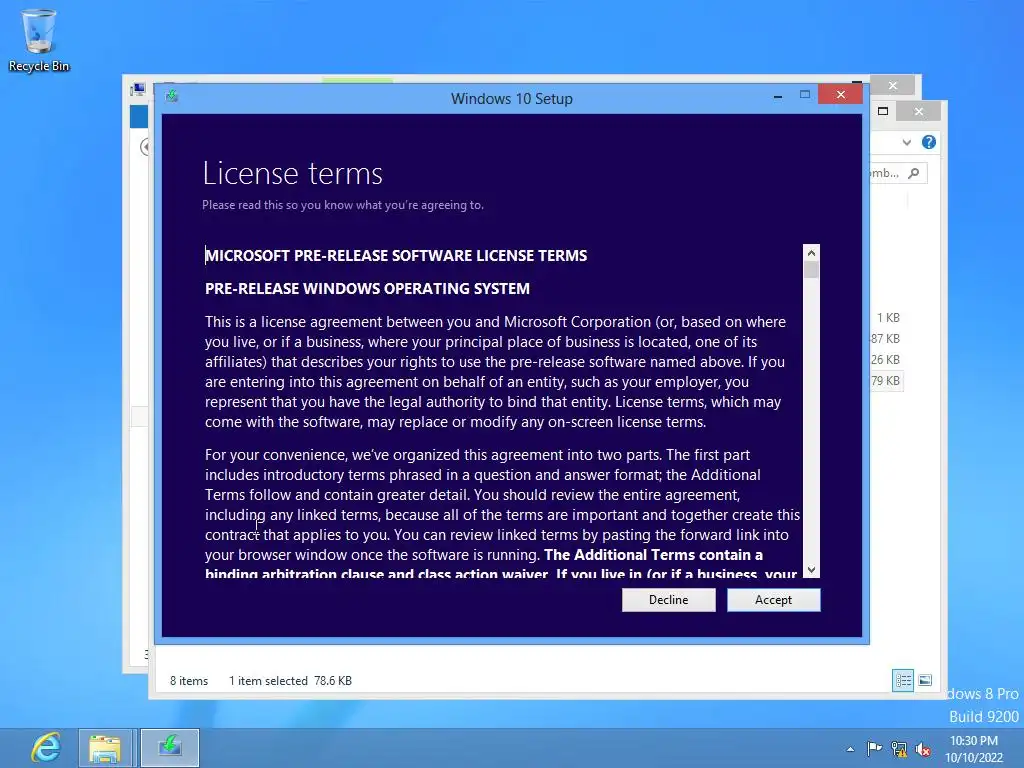This screenshot has height=768, width=1024.
Task: Click 'PRE-RELEASE WINDOWS OPERATING SYSTEM' line
Action: [367, 289]
